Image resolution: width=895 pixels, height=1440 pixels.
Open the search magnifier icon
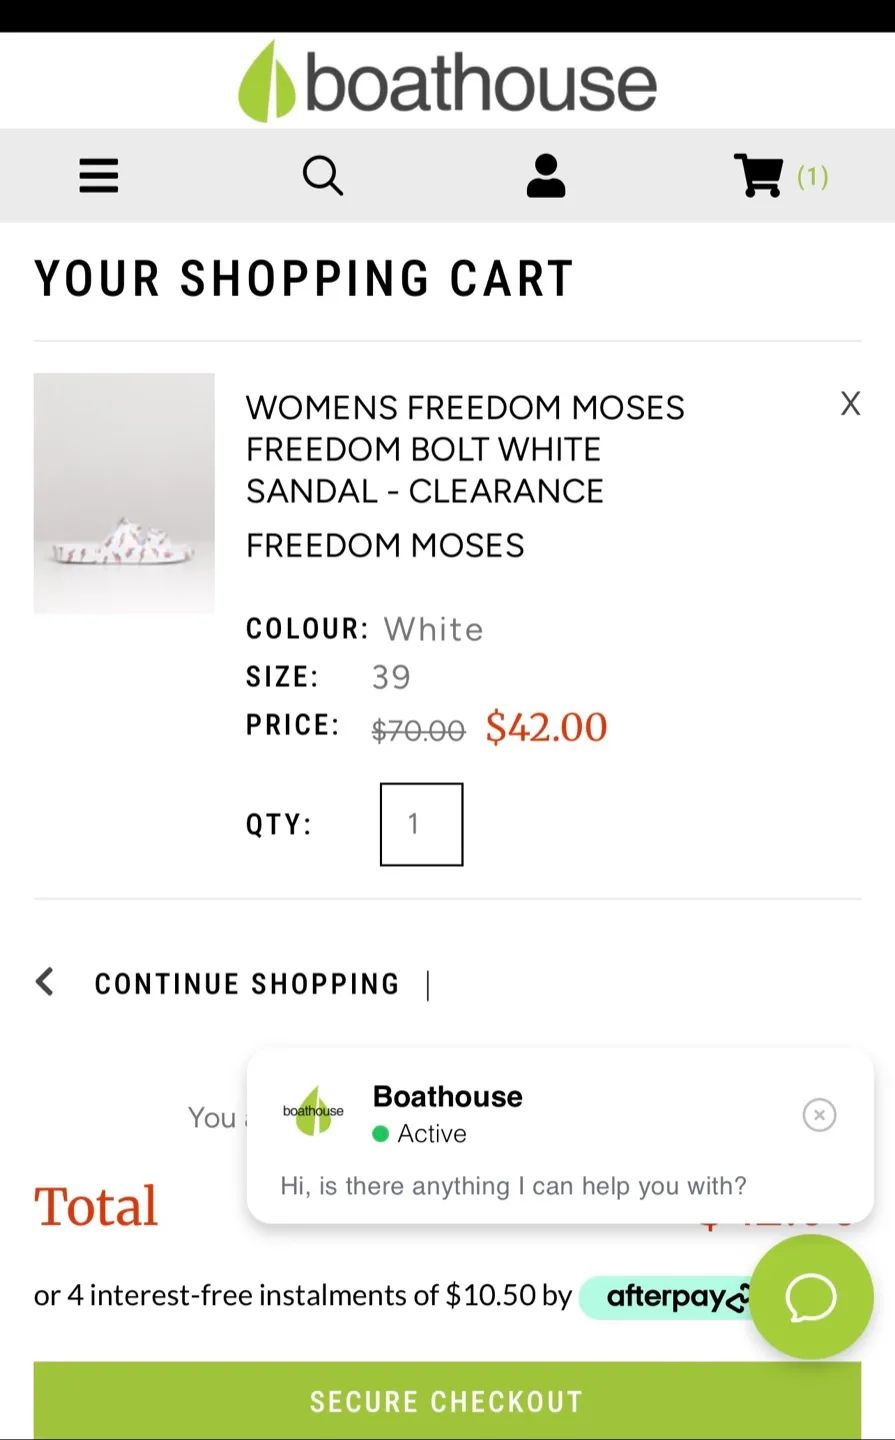click(x=323, y=176)
